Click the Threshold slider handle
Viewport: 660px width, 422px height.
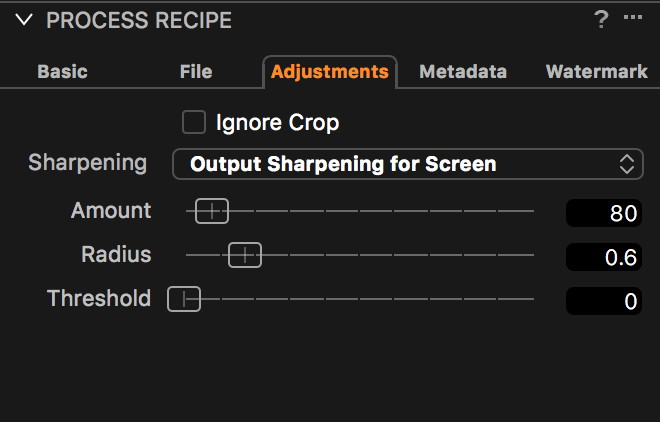184,298
